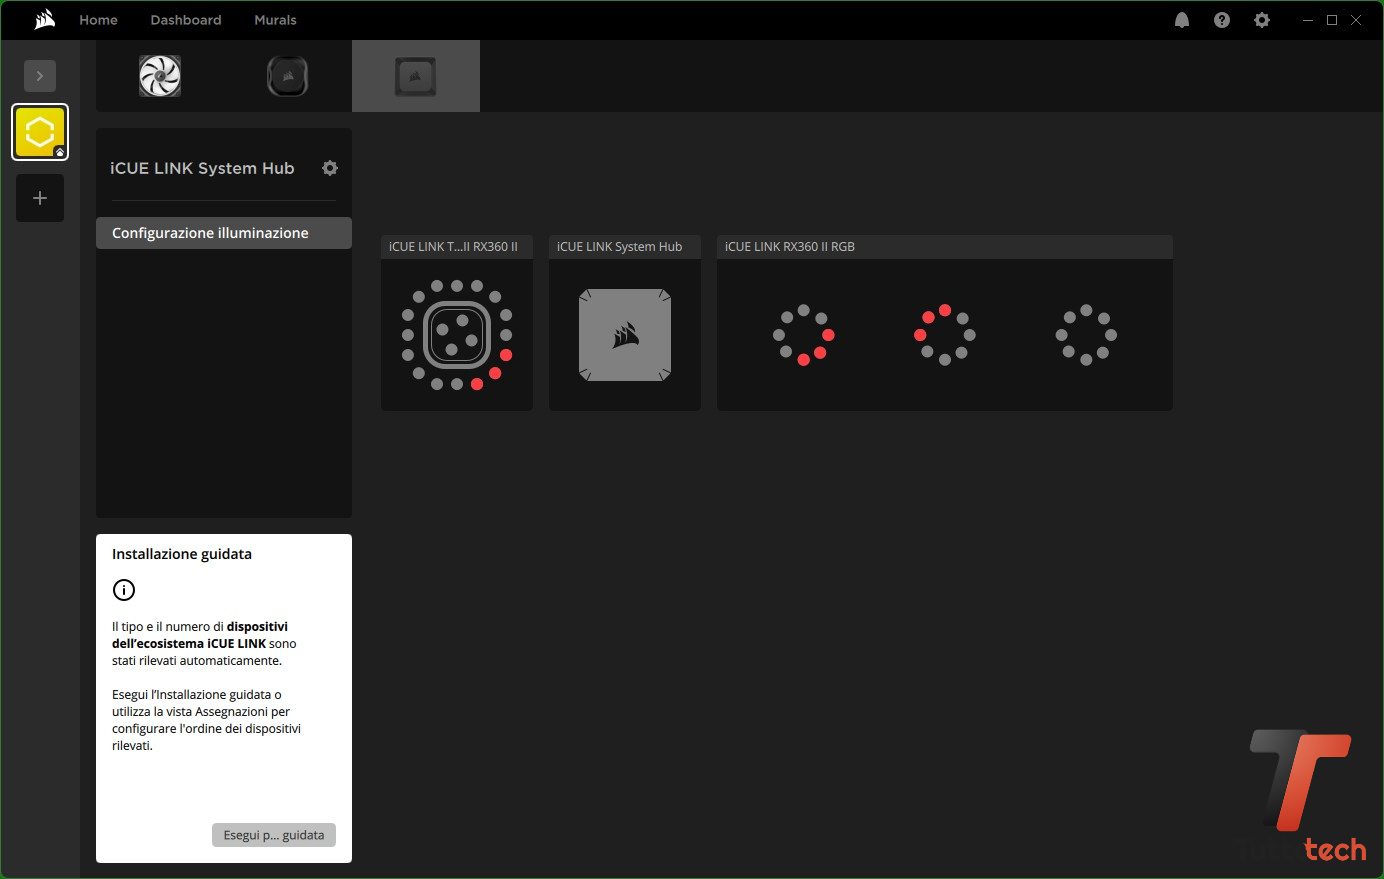1384x879 pixels.
Task: Close the iCUE window
Action: point(1356,20)
